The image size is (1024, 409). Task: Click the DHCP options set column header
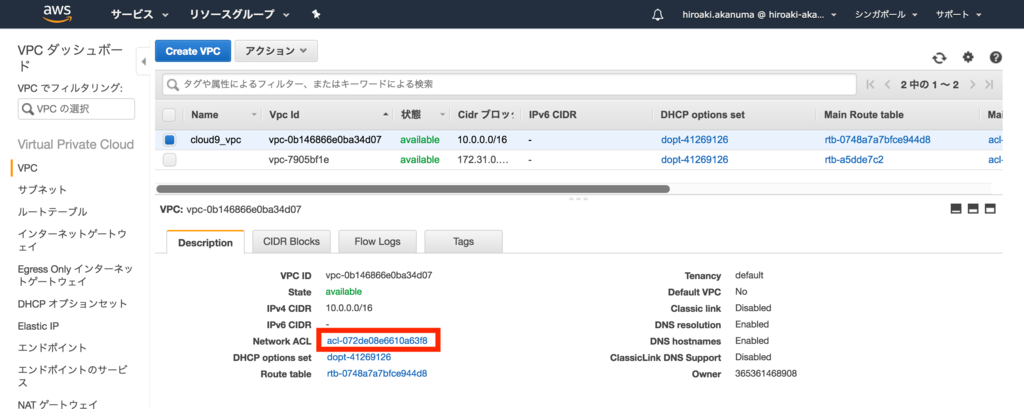pos(703,115)
